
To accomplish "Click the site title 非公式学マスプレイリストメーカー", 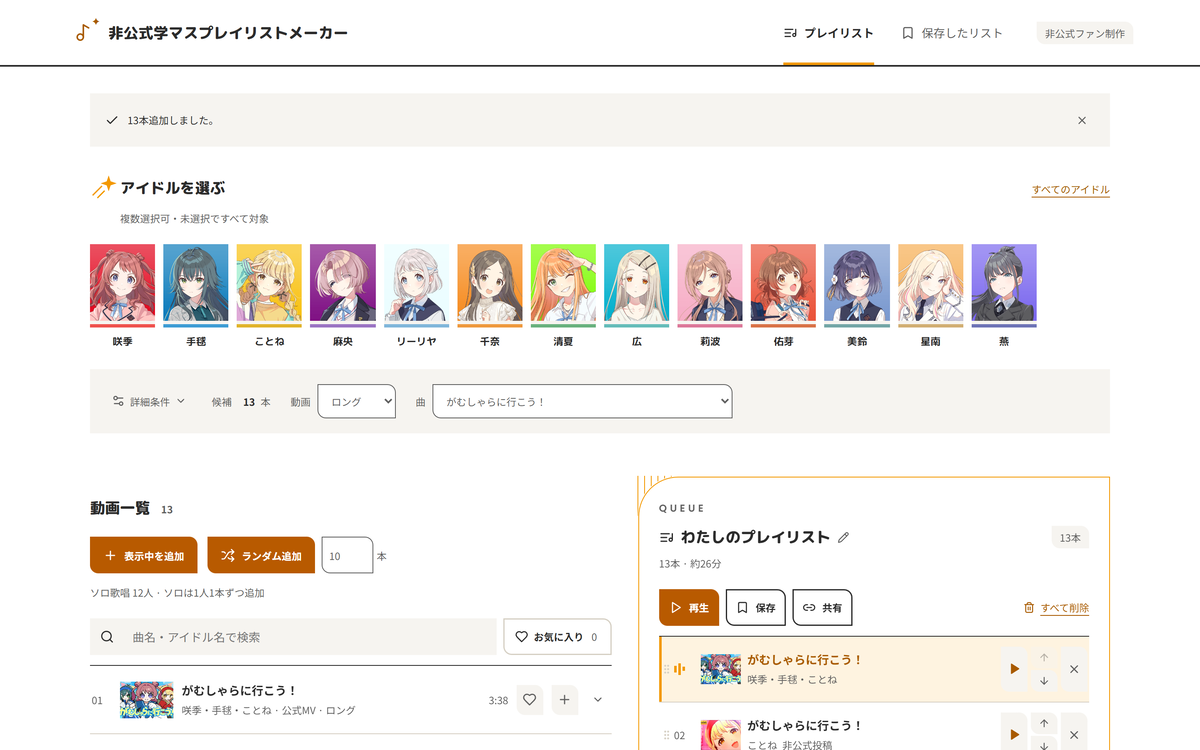I will (228, 33).
